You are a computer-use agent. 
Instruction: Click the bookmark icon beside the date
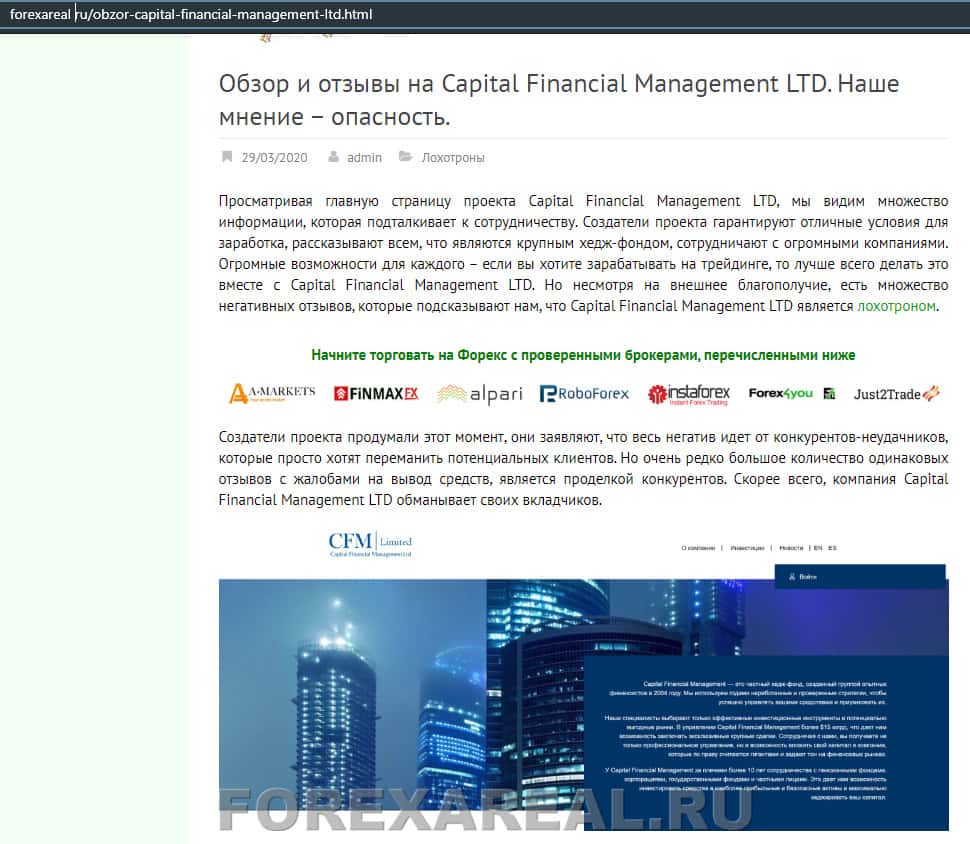[227, 157]
